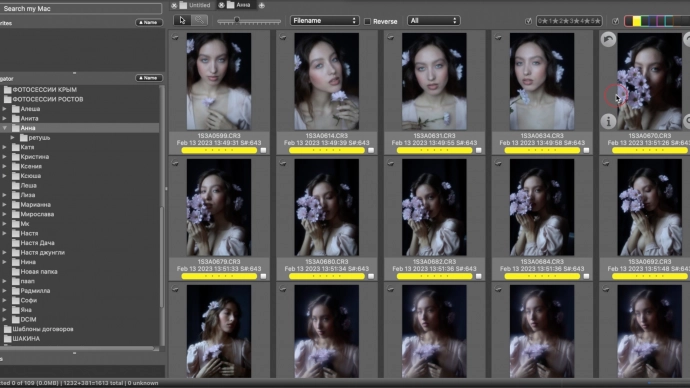Close the Анна contact sheet tab
The width and height of the screenshot is (690, 388).
coord(221,5)
